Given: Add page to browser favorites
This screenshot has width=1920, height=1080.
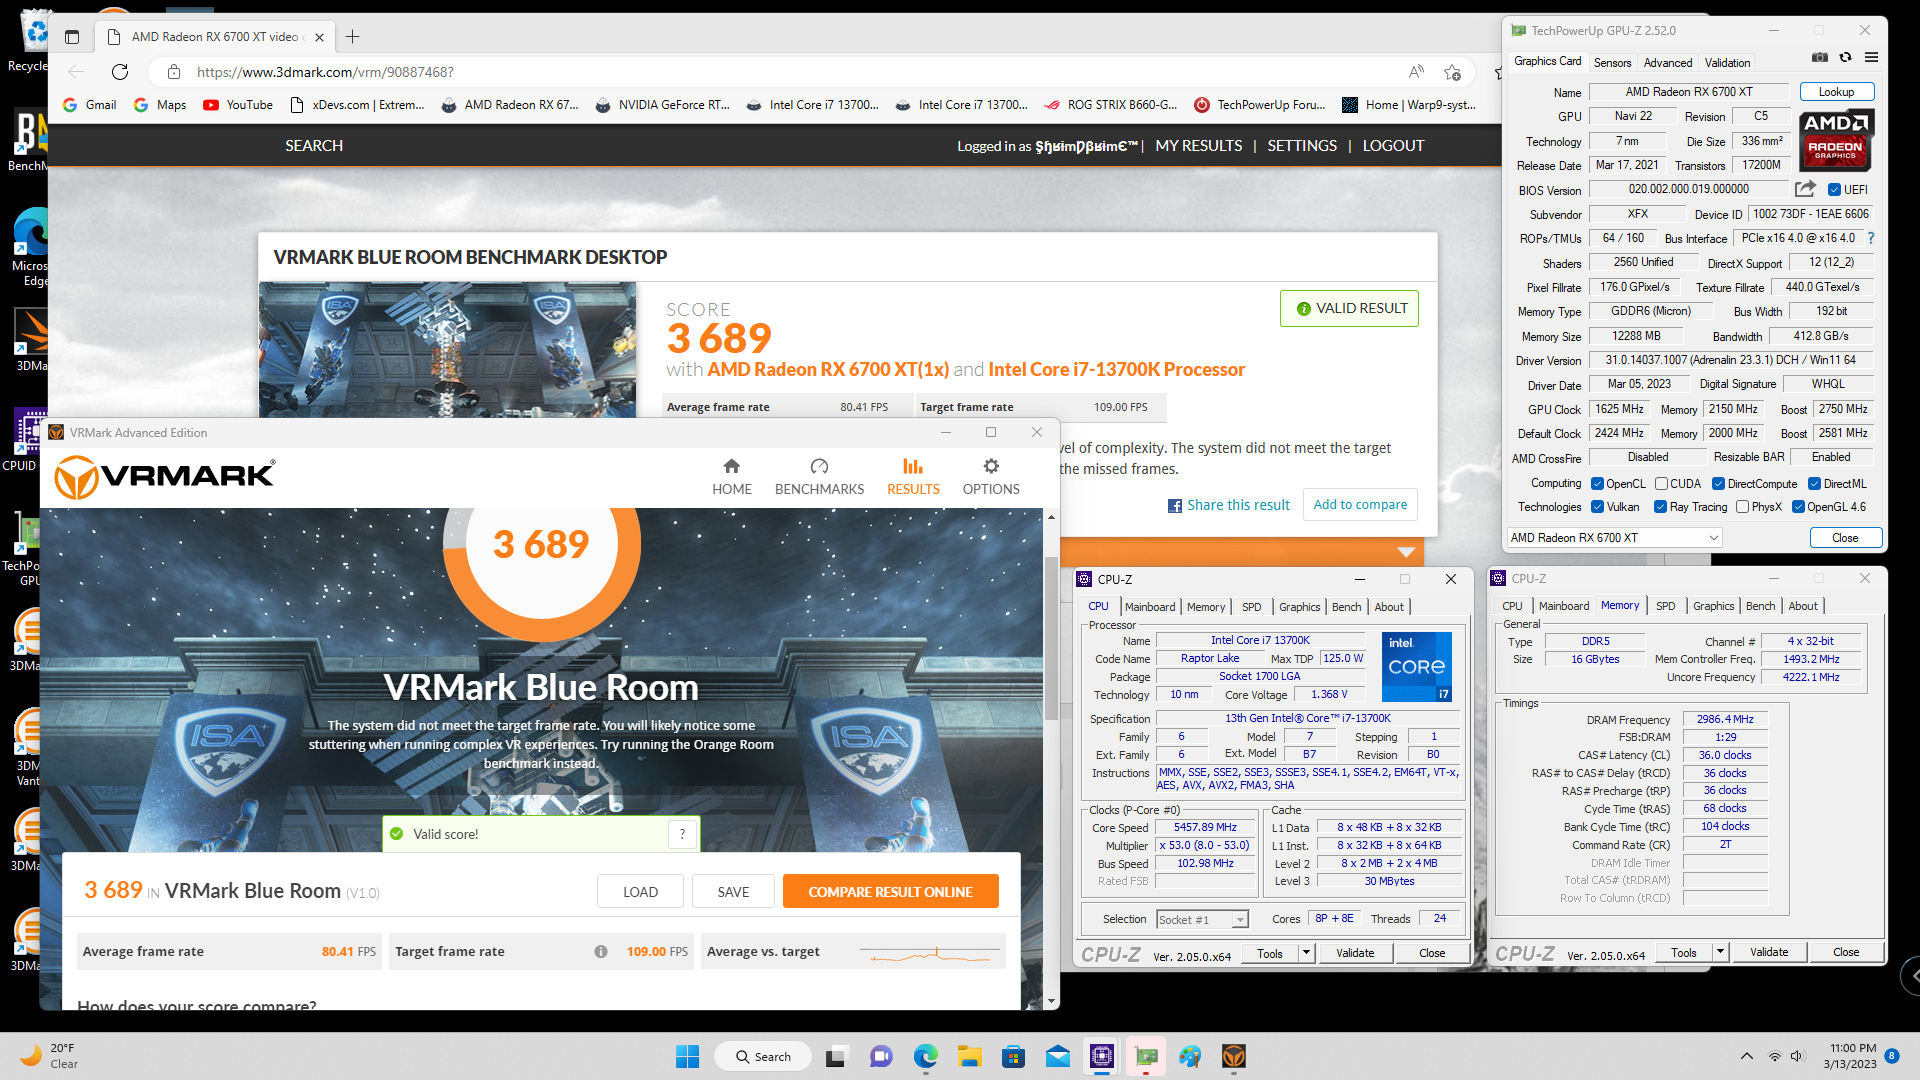Looking at the screenshot, I should tap(1452, 72).
